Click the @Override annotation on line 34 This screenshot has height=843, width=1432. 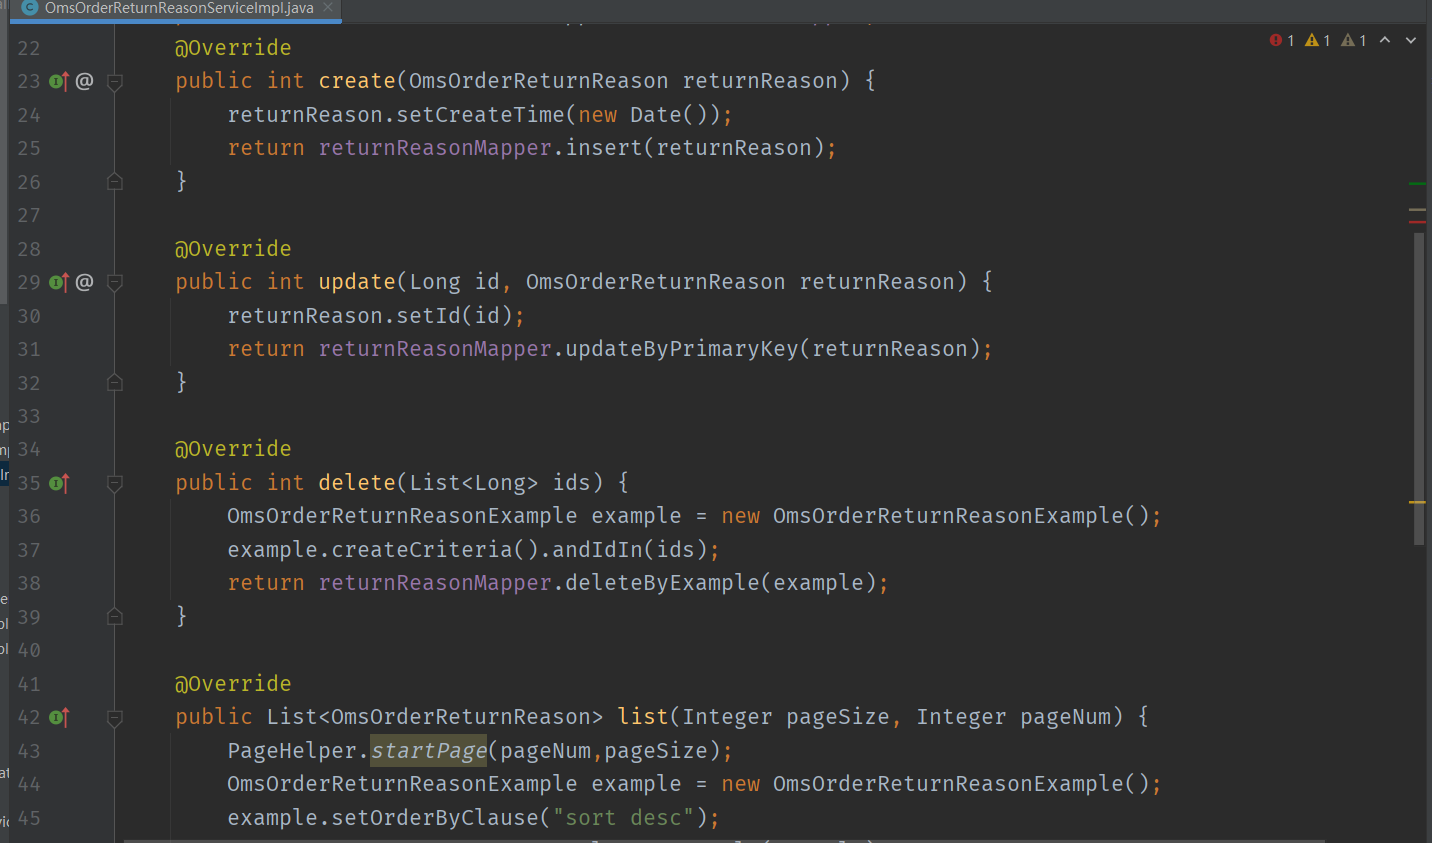[233, 449]
